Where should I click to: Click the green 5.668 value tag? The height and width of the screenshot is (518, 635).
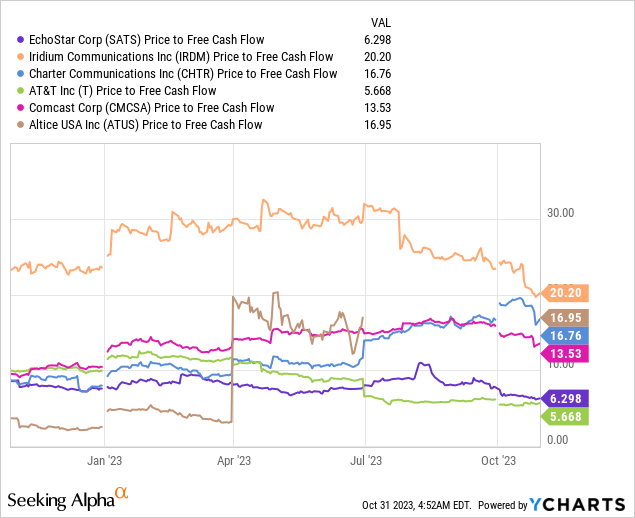pos(568,415)
